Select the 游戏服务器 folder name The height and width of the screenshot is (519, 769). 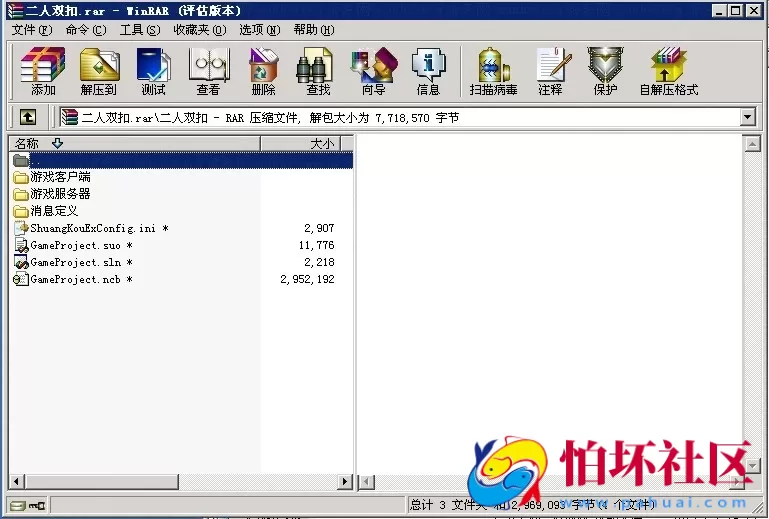coord(60,194)
